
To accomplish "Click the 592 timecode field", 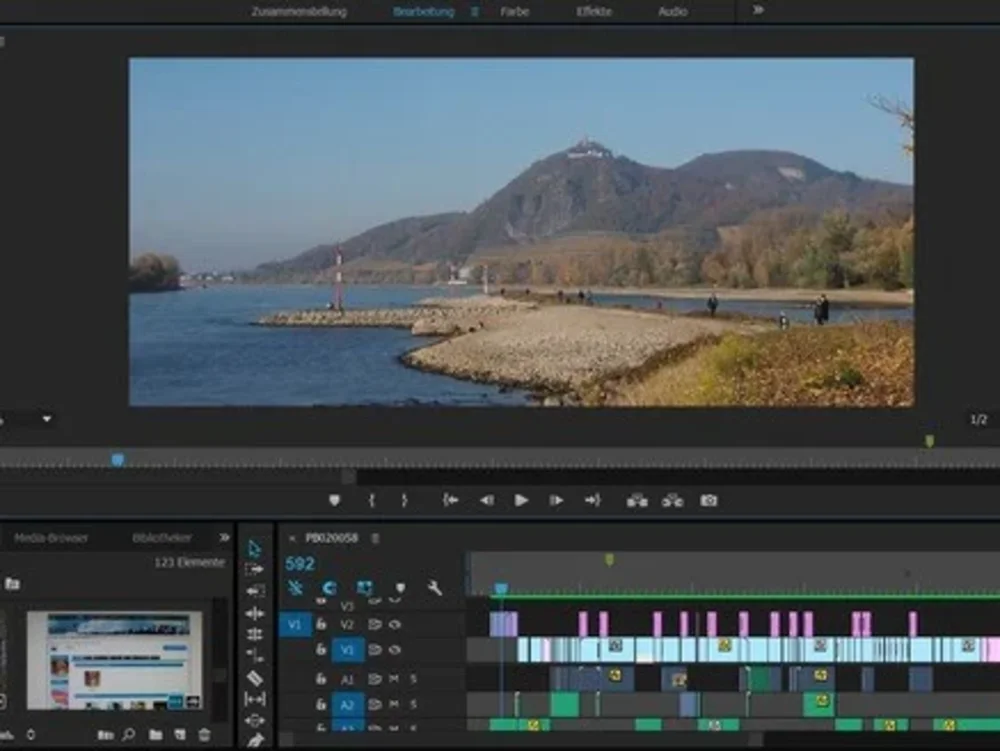I will pos(300,564).
